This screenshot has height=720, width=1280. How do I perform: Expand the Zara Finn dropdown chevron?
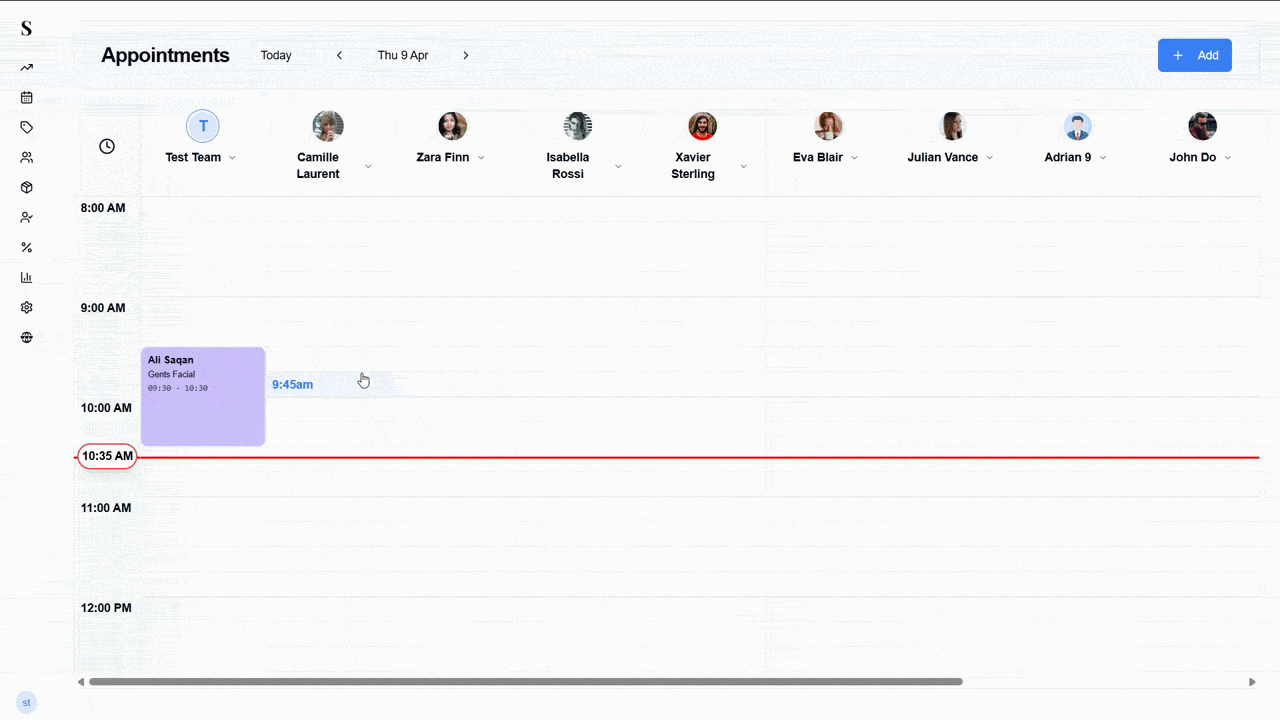click(481, 157)
